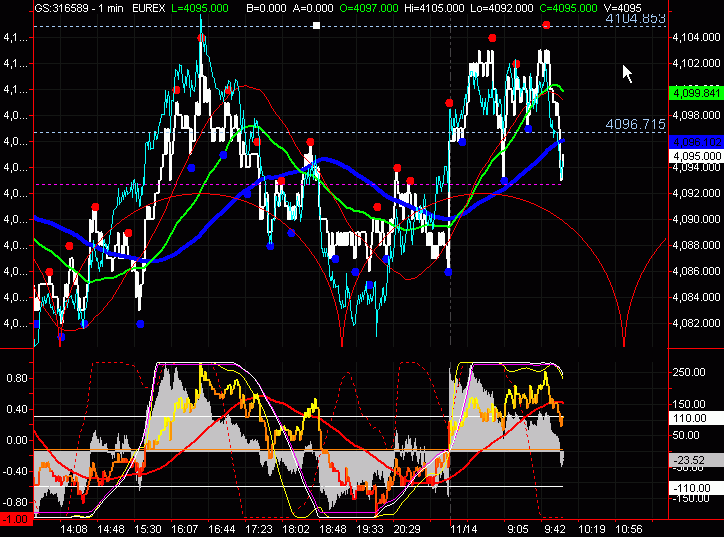Click the 150.00 indicator axis label
This screenshot has height=537, width=724.
tap(689, 404)
